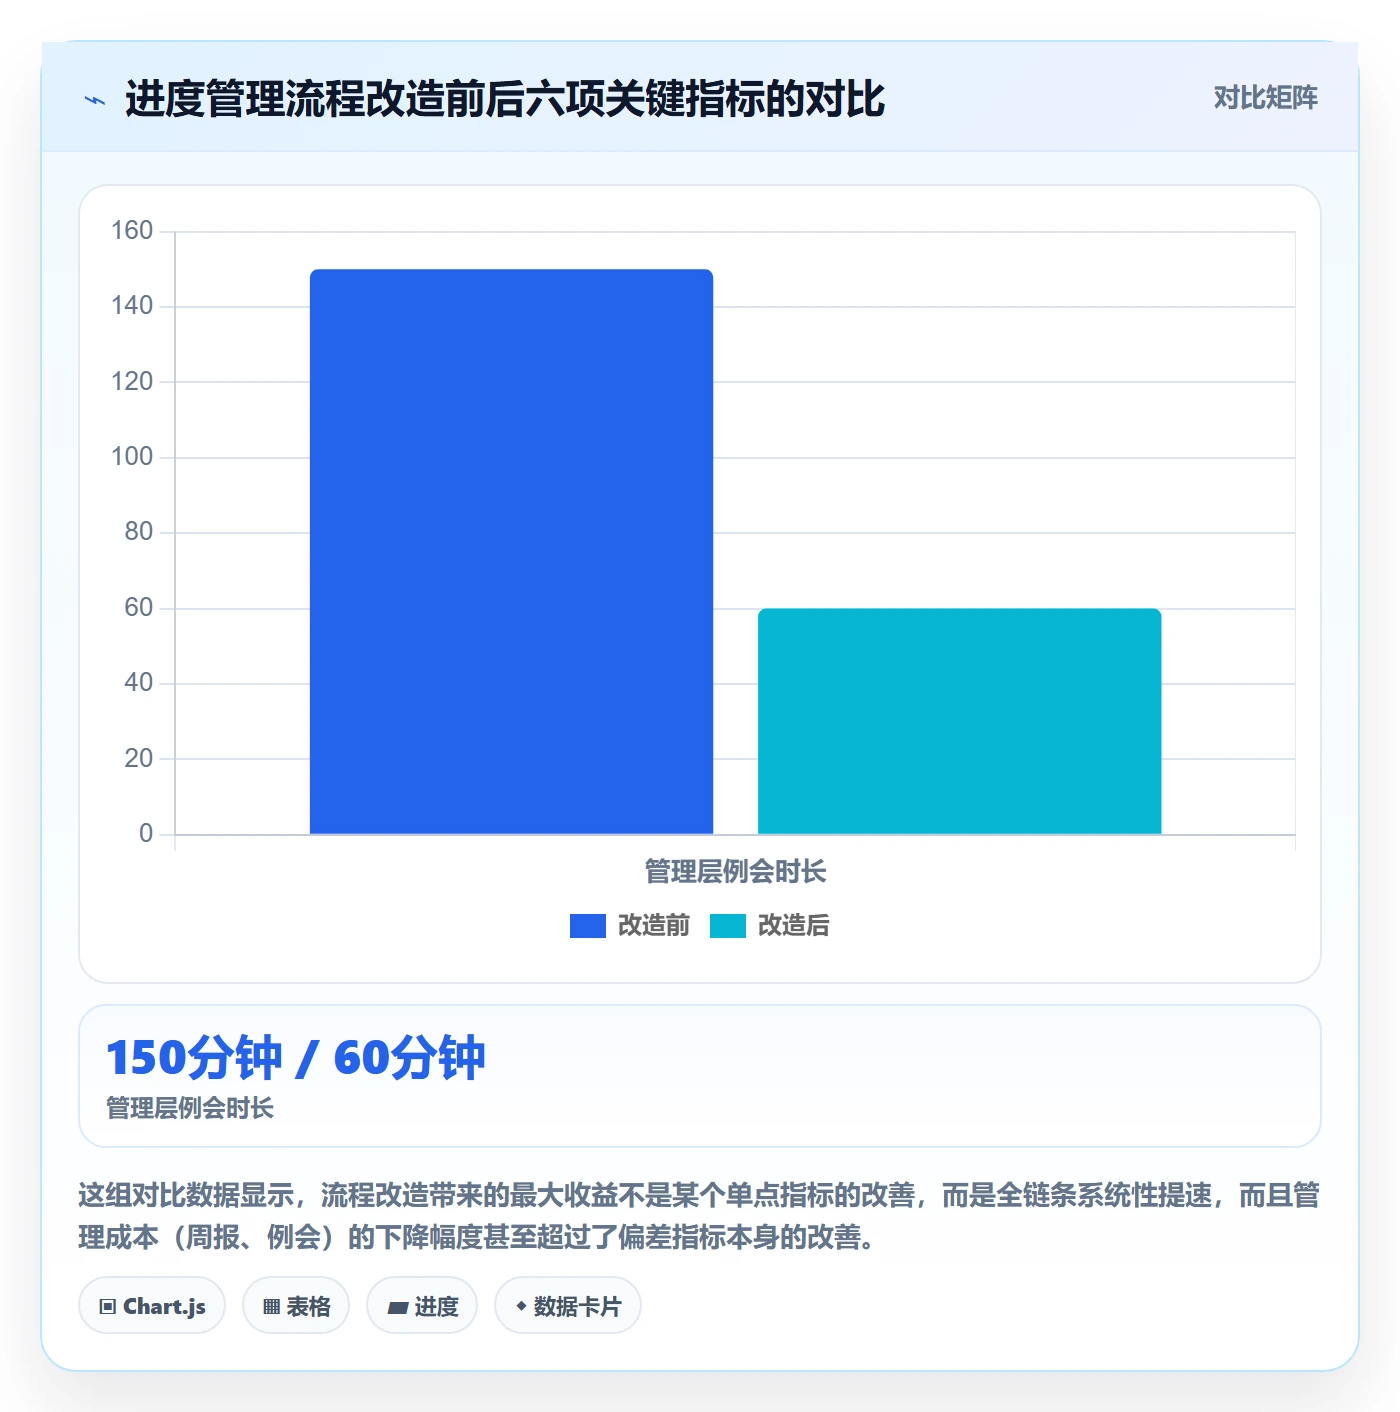Click the 150分钟 / 60分钟 value

pyautogui.click(x=296, y=1058)
